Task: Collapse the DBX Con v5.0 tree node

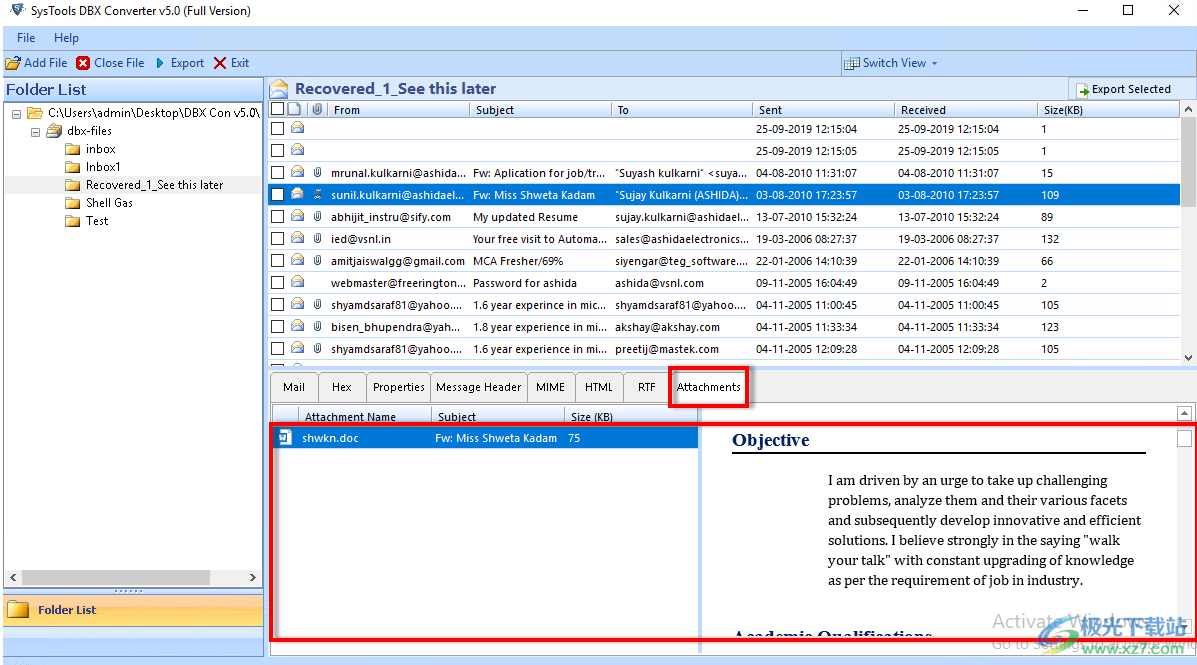Action: (14, 112)
